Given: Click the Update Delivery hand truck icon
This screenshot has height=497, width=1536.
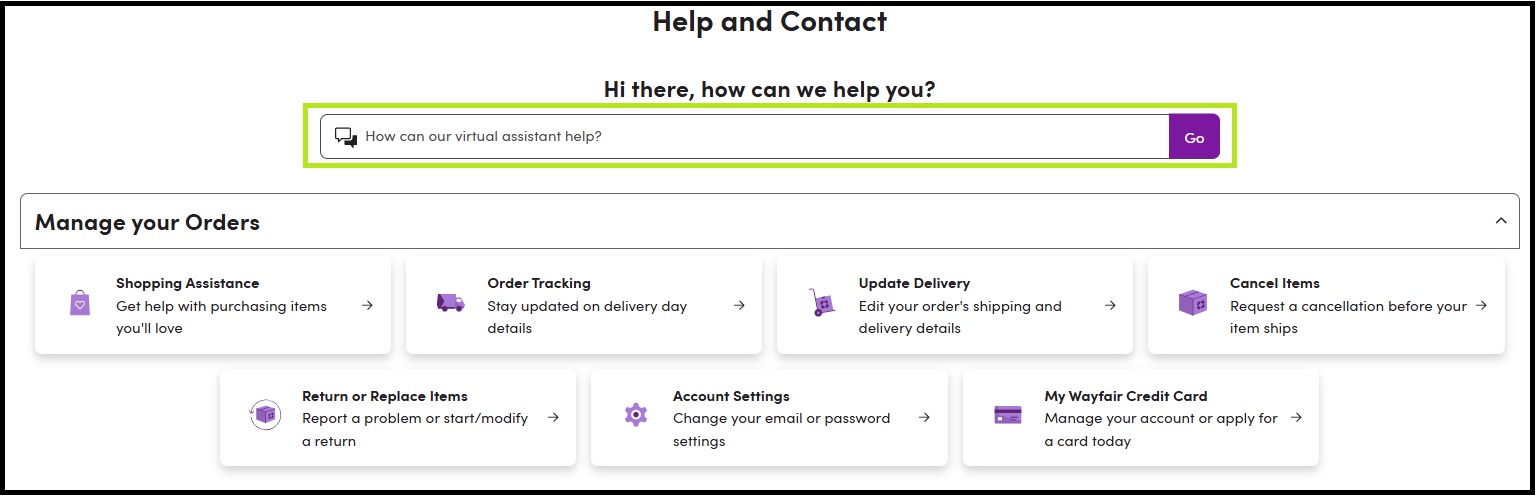Looking at the screenshot, I should point(822,303).
